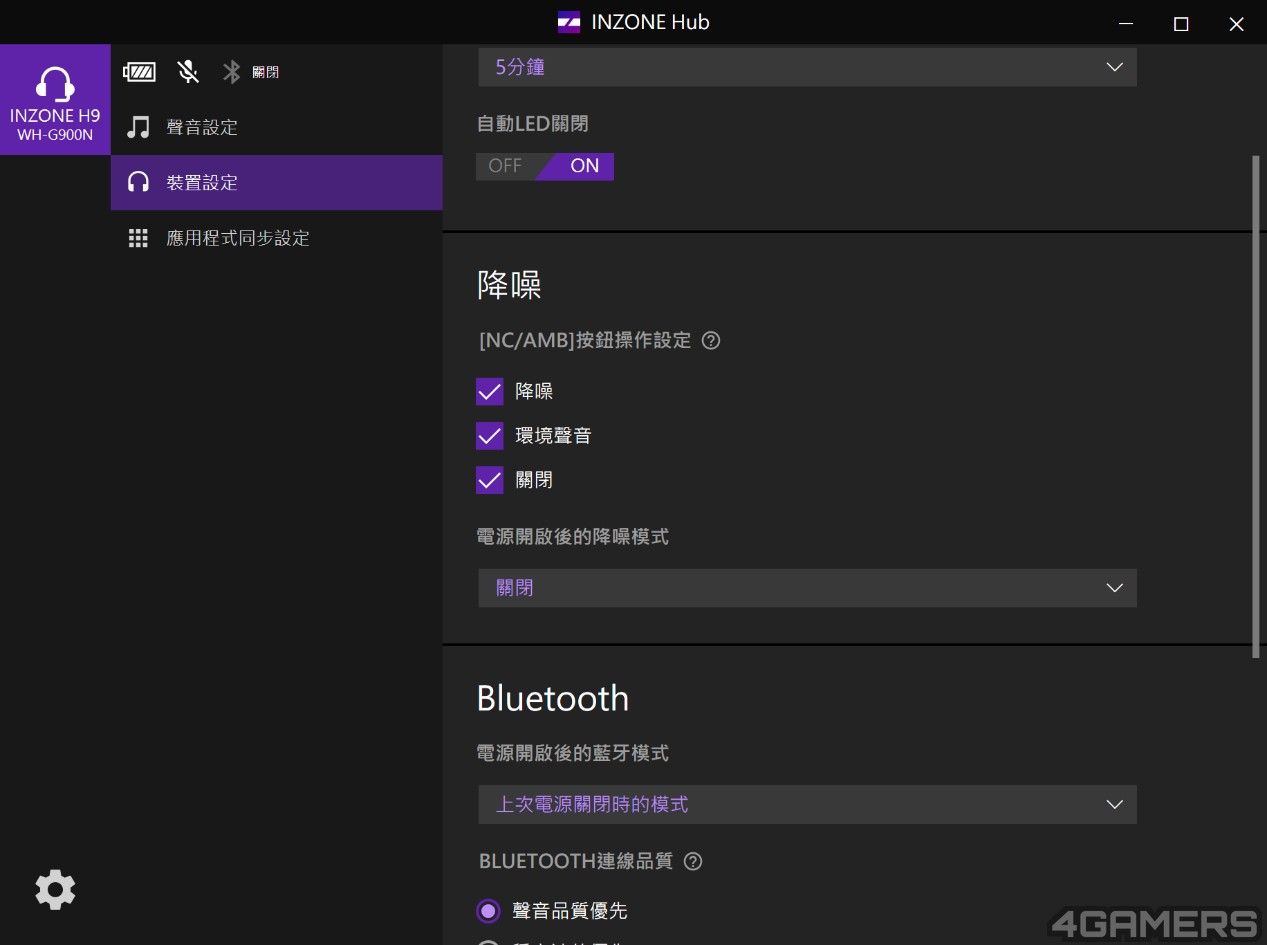Click the INZONE Hub logo in title bar
This screenshot has width=1267, height=945.
569,22
